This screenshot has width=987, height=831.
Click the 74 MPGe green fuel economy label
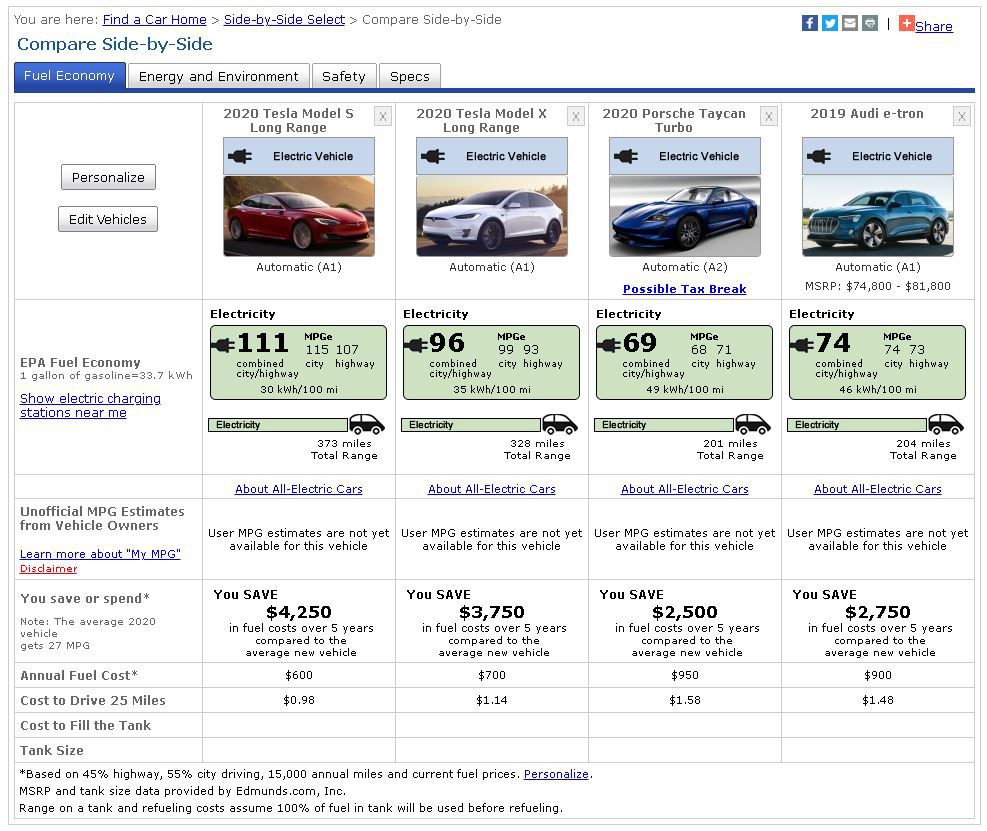pos(877,363)
